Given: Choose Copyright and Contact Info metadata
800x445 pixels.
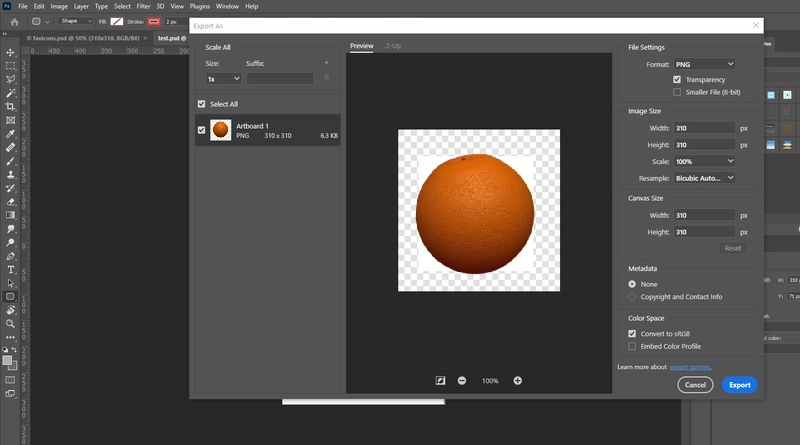Looking at the screenshot, I should (x=632, y=297).
